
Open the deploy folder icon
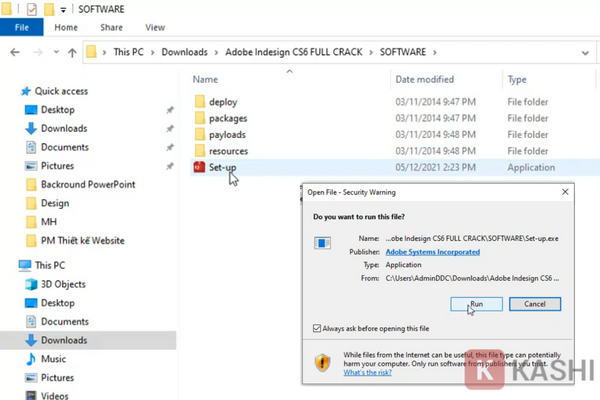pos(200,102)
